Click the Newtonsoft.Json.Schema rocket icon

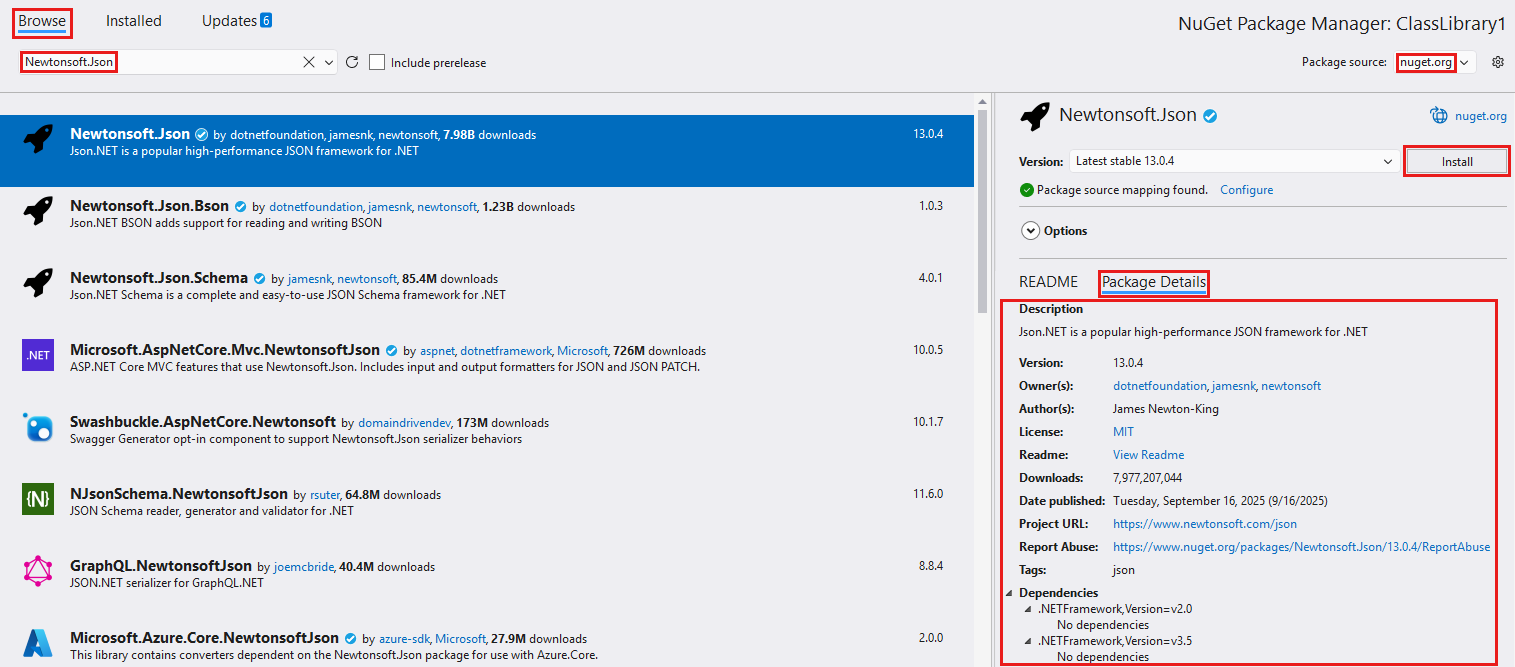[38, 283]
